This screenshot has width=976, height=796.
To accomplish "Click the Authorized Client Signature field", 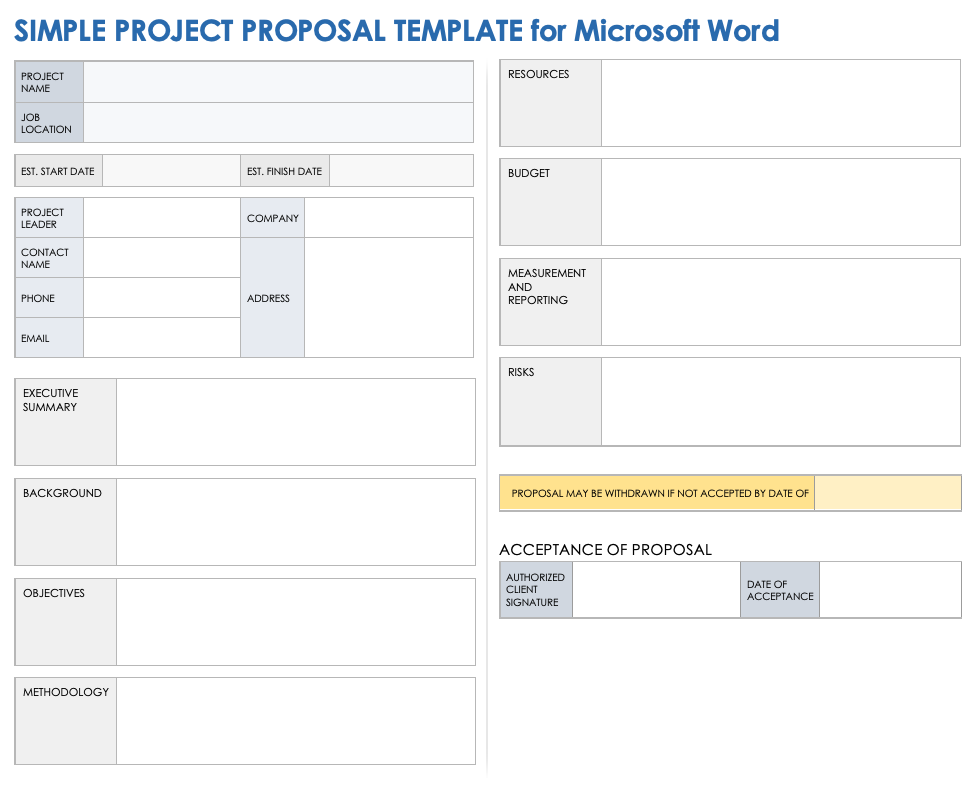I will tap(656, 590).
